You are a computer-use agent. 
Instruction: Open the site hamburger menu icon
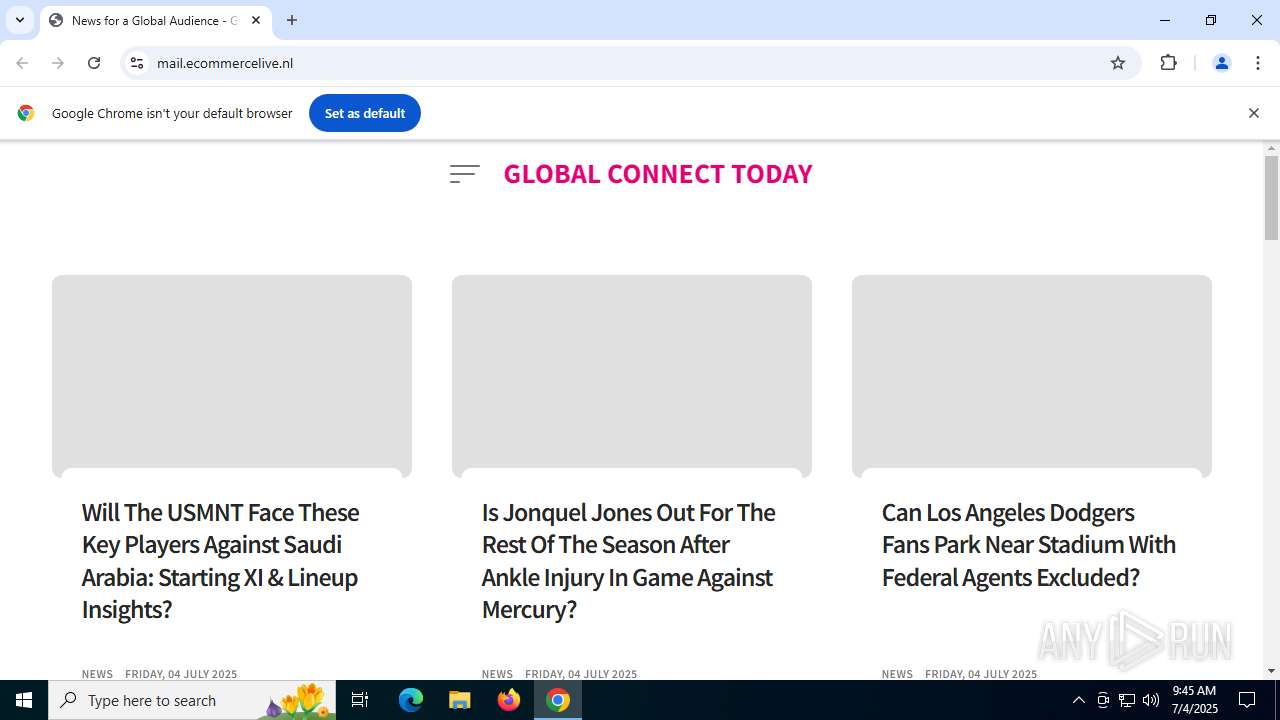point(464,174)
